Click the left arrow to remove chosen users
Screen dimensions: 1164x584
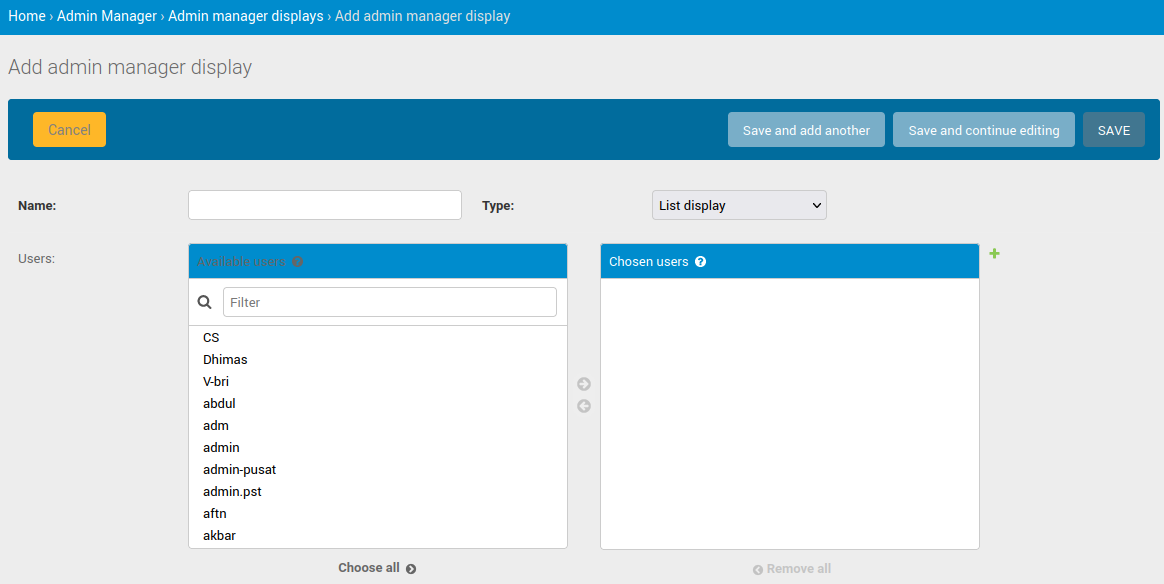pos(583,405)
